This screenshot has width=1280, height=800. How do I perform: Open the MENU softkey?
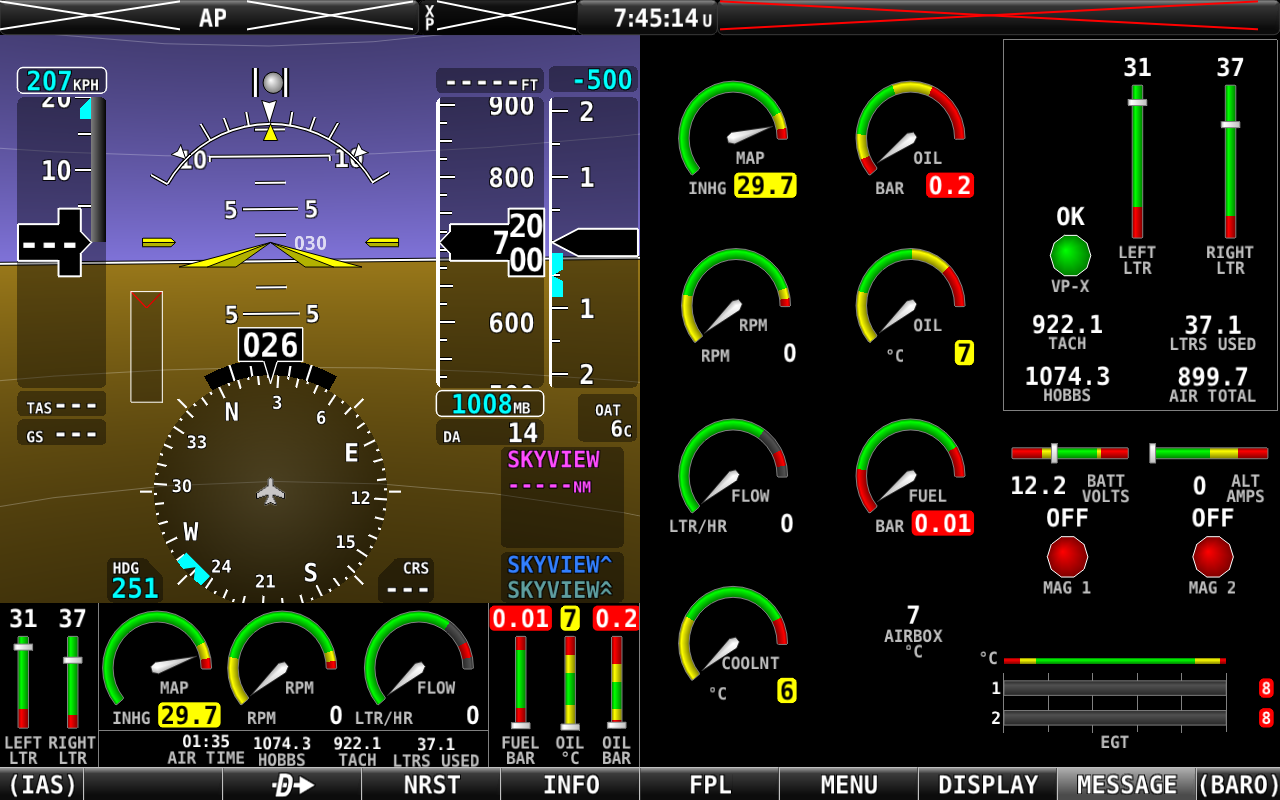point(848,785)
